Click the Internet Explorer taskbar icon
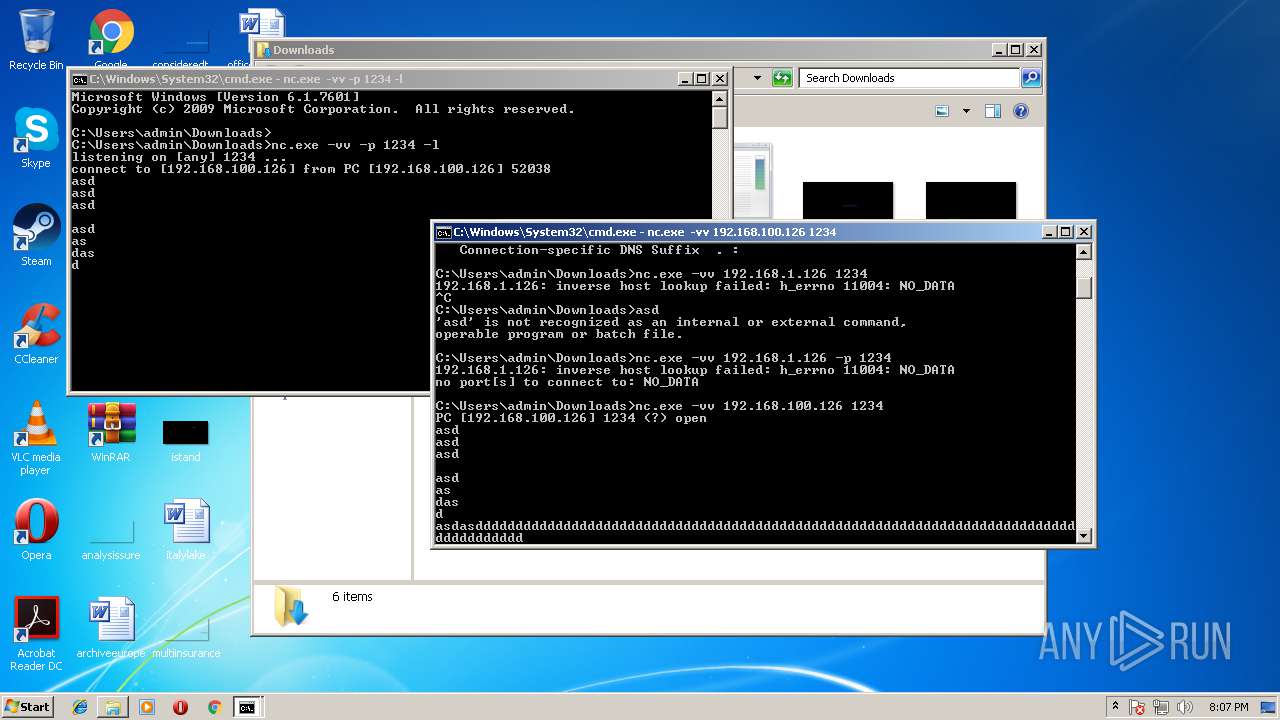This screenshot has height=720, width=1280. (x=80, y=707)
